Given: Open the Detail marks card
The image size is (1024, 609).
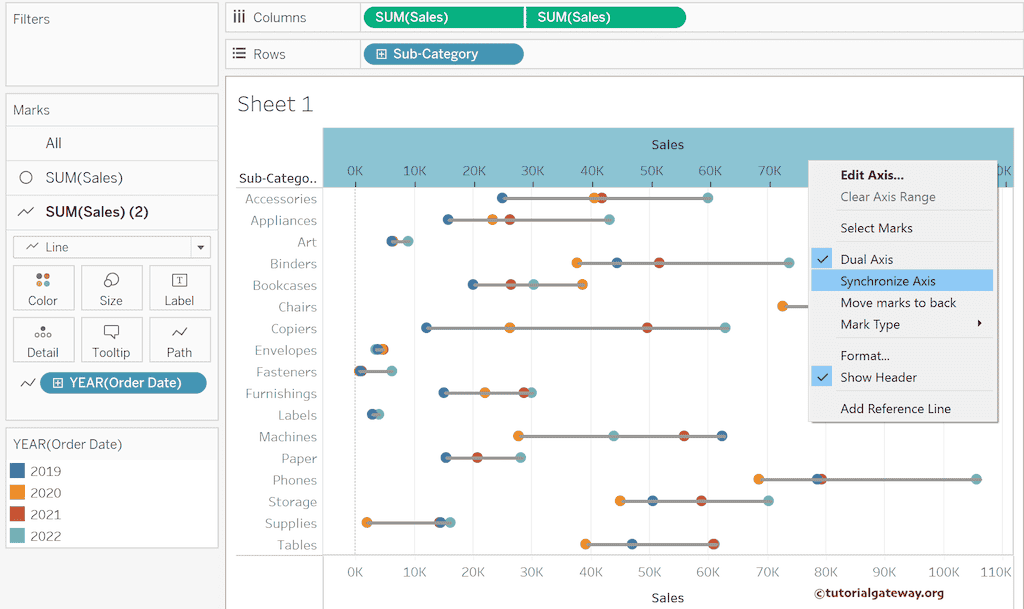Looking at the screenshot, I should (x=43, y=339).
